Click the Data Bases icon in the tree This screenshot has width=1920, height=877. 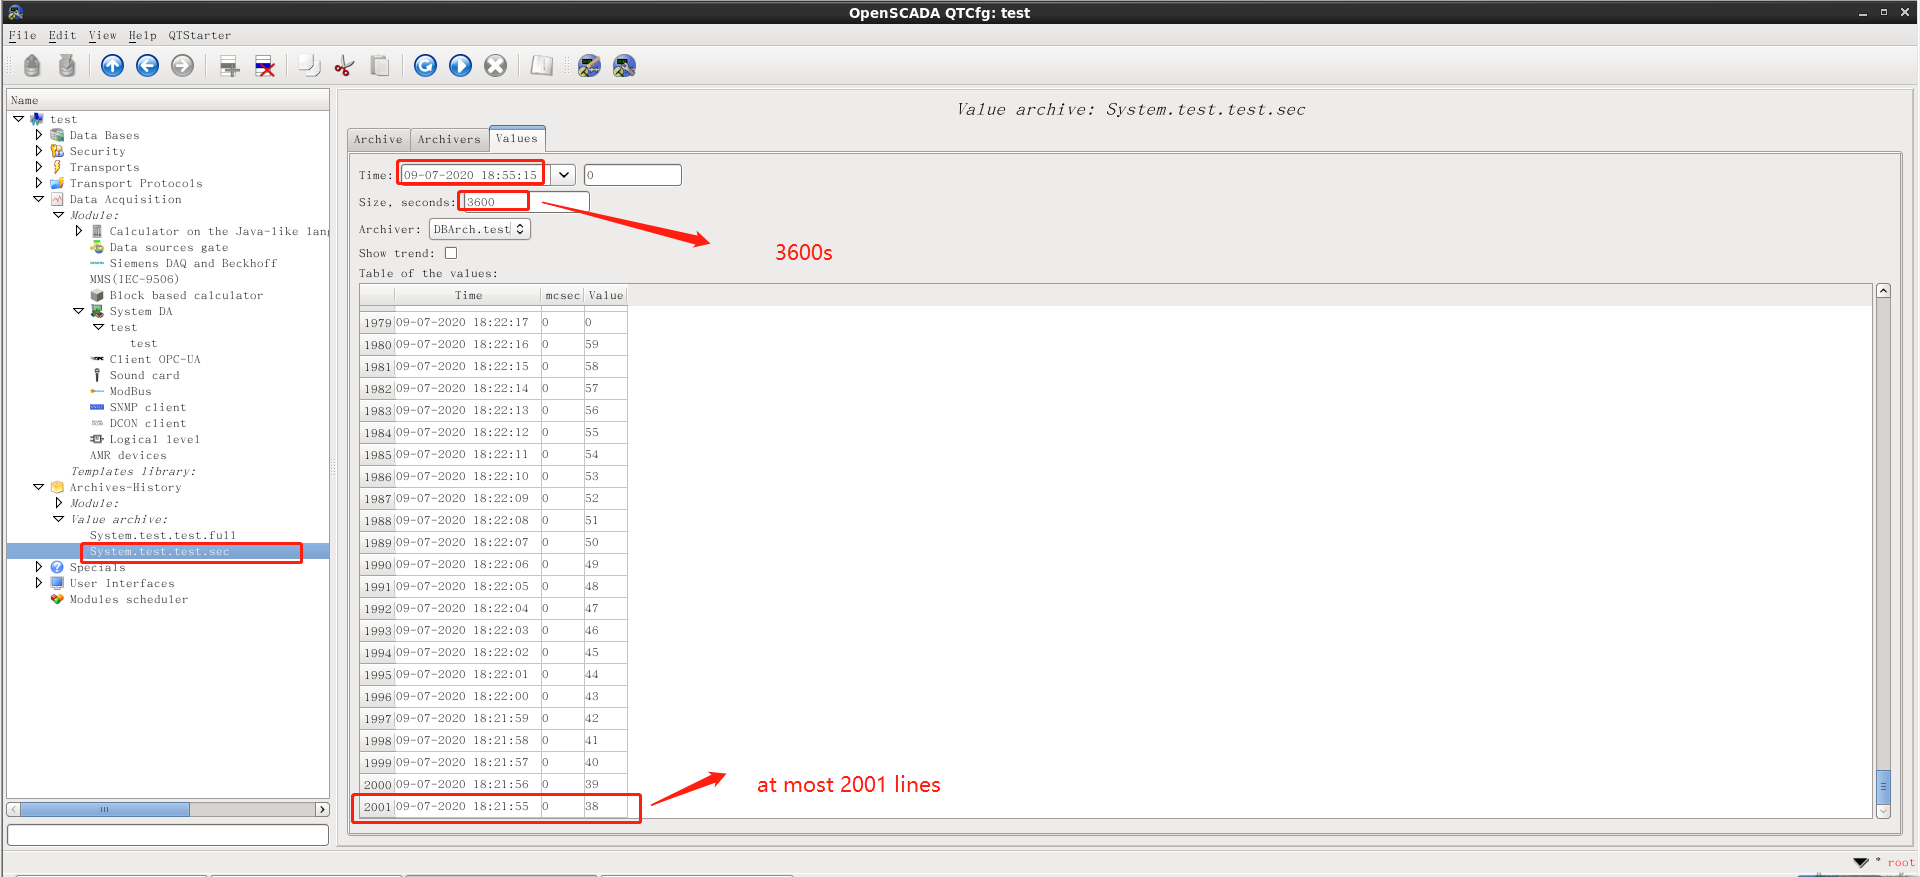click(x=57, y=135)
